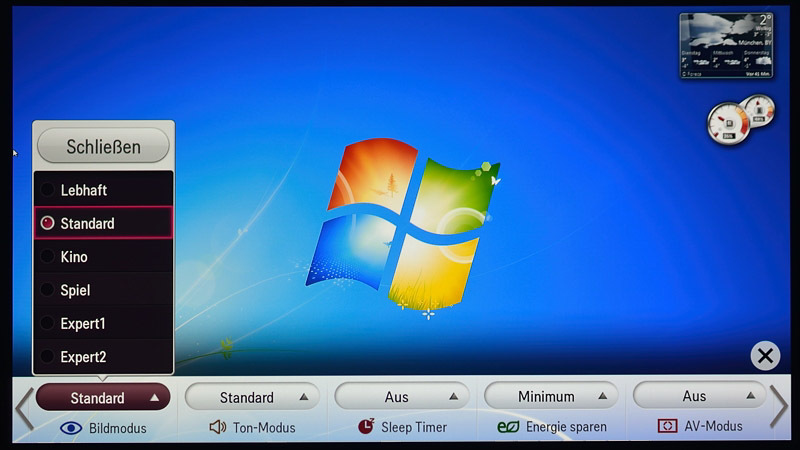
Task: Click the Bildmodus label text
Action: point(117,428)
